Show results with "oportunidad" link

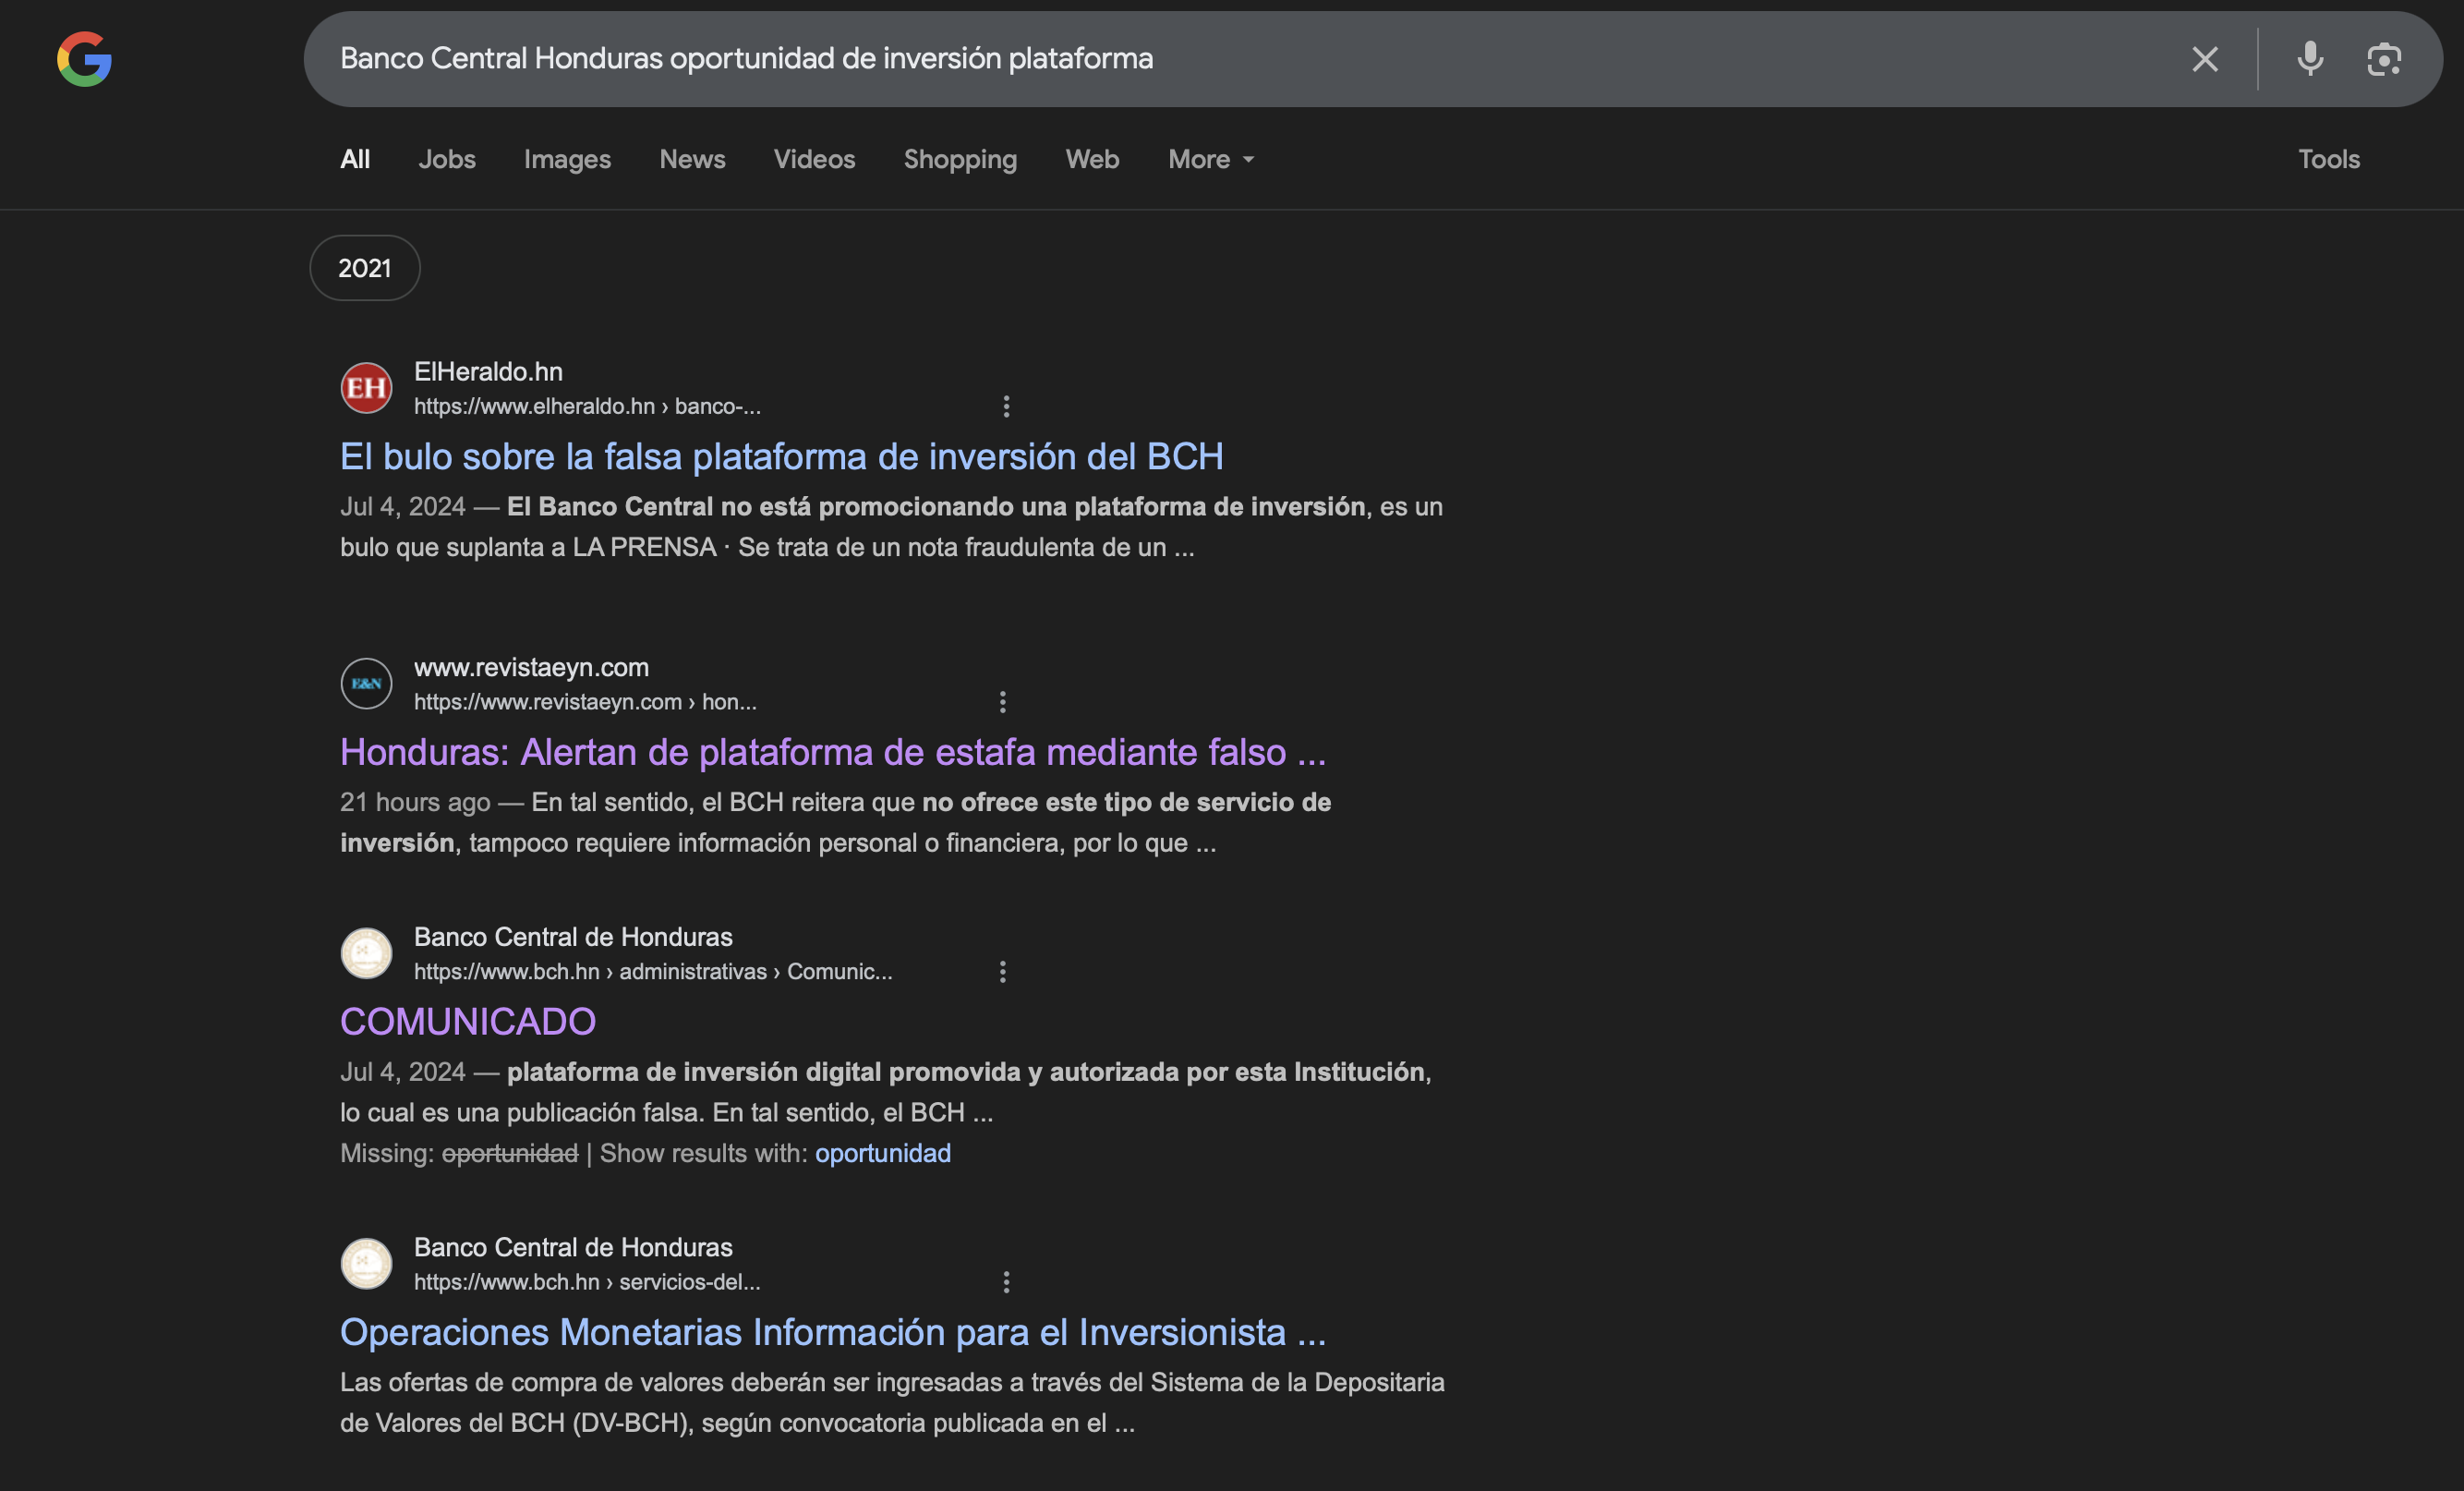882,1153
